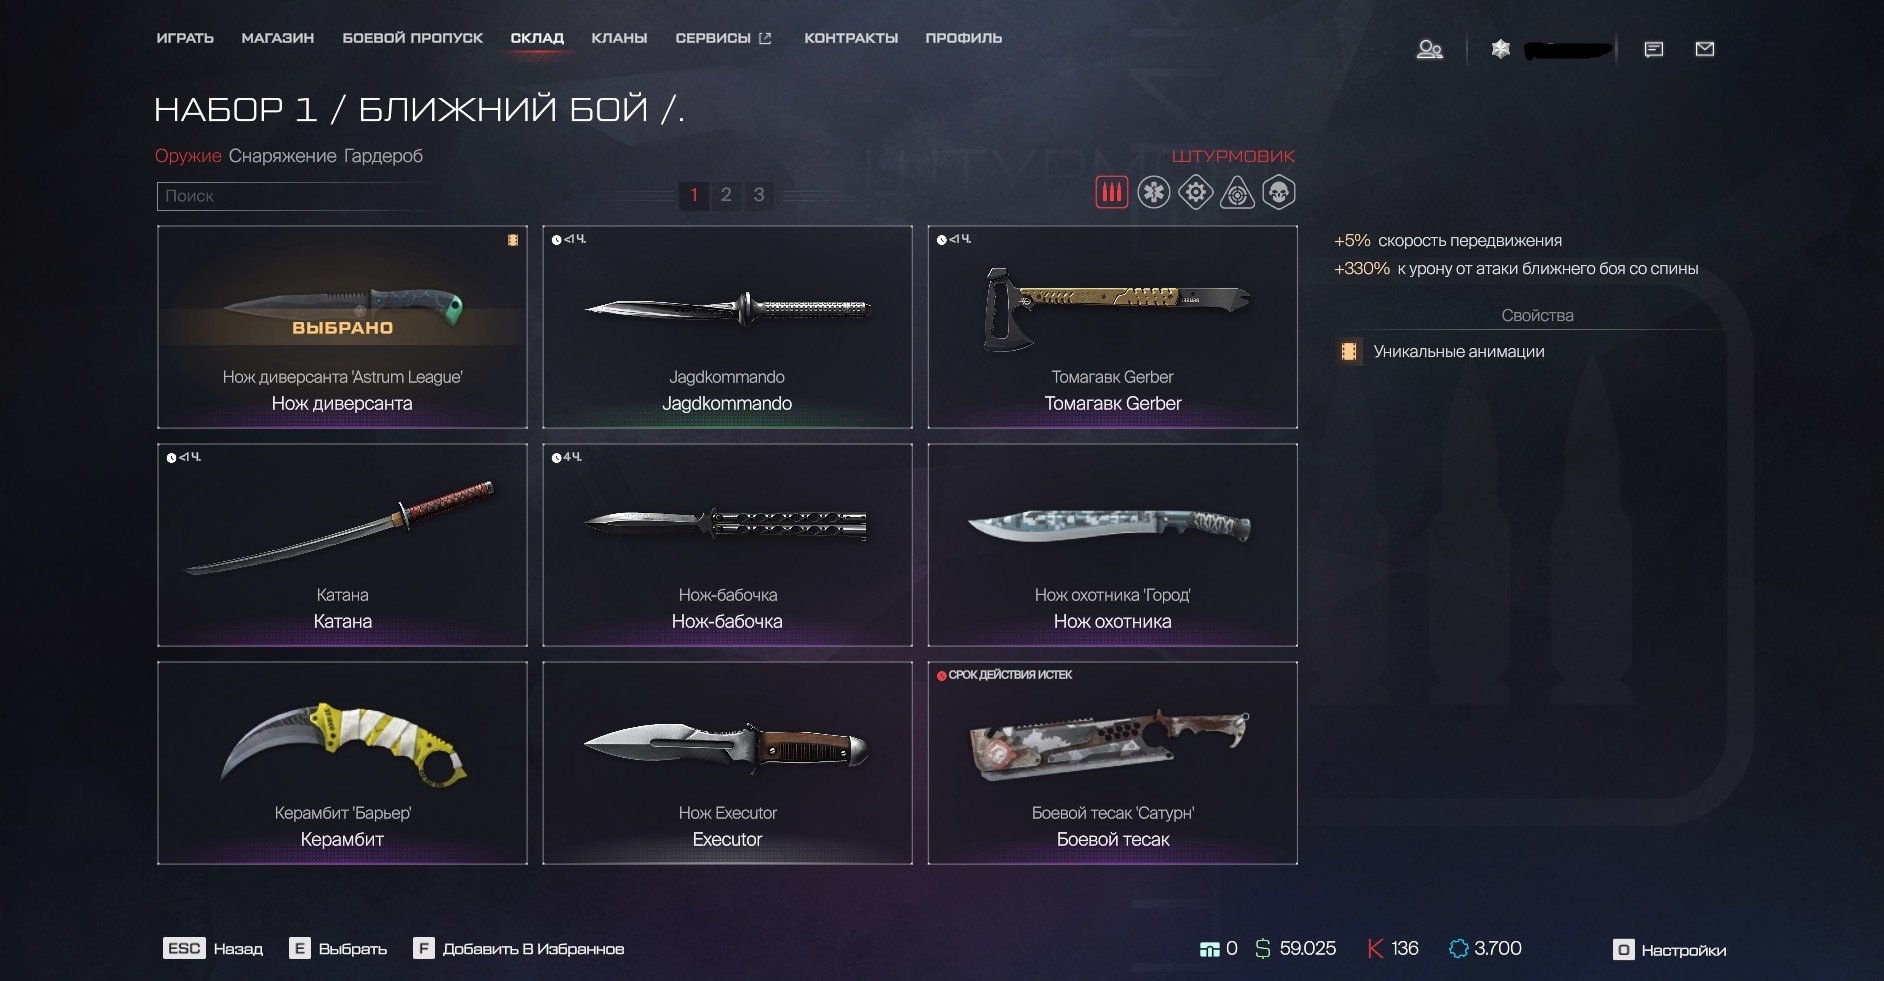The image size is (1884, 981).
Task: Click the player rank badge icon
Action: pyautogui.click(x=1500, y=49)
